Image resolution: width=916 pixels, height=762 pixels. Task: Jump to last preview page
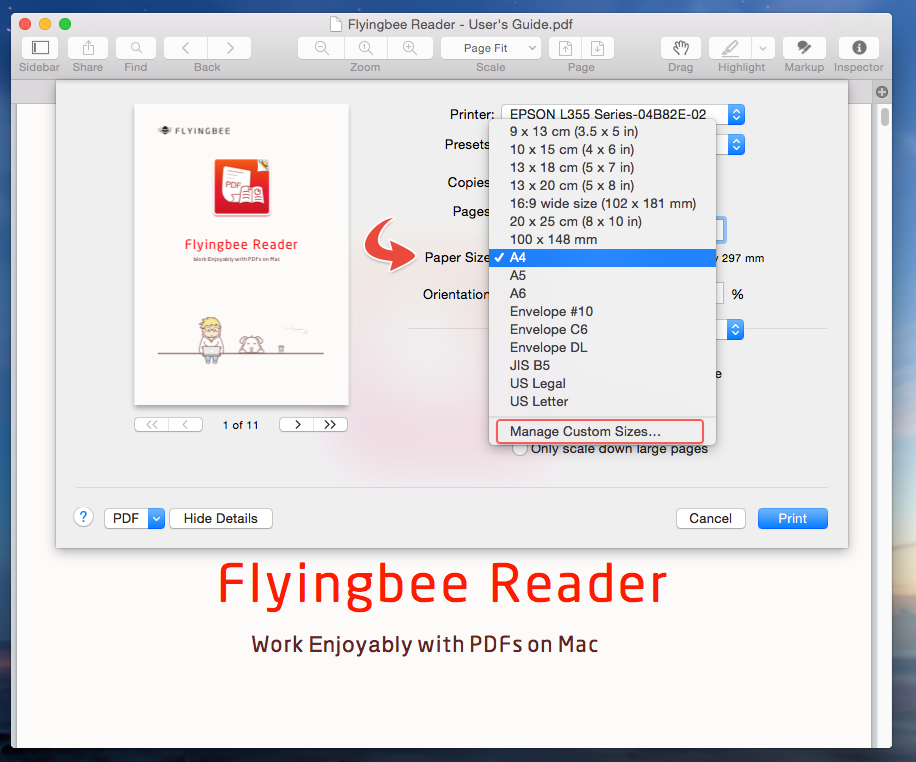330,425
